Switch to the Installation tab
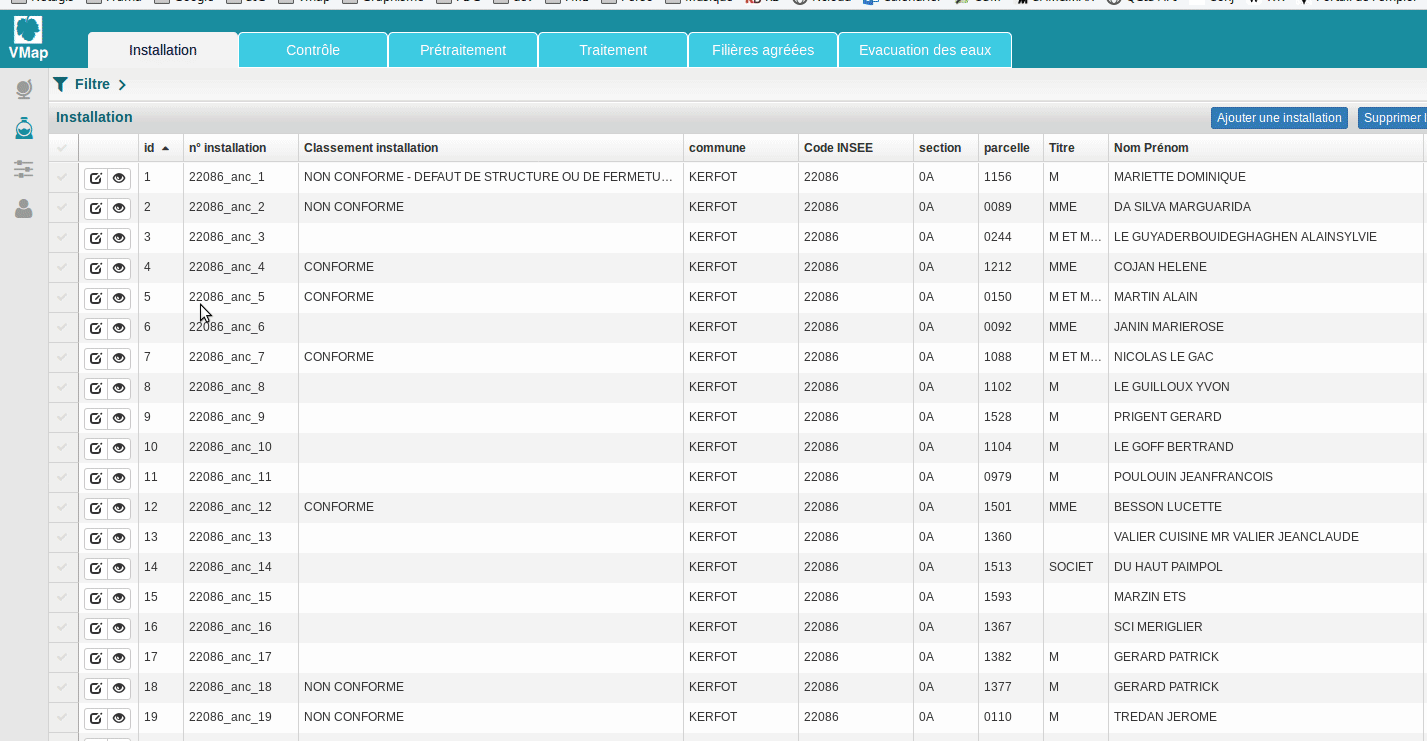1427x741 pixels. click(x=163, y=50)
